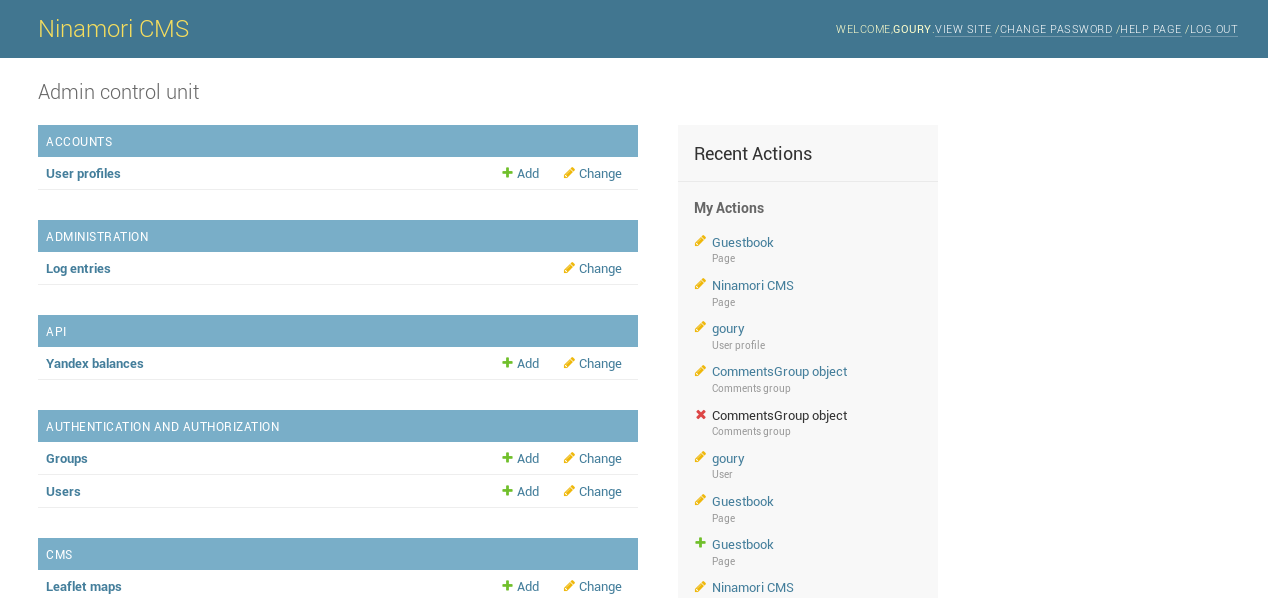Open the Guestbook page from recent actions

tap(742, 242)
